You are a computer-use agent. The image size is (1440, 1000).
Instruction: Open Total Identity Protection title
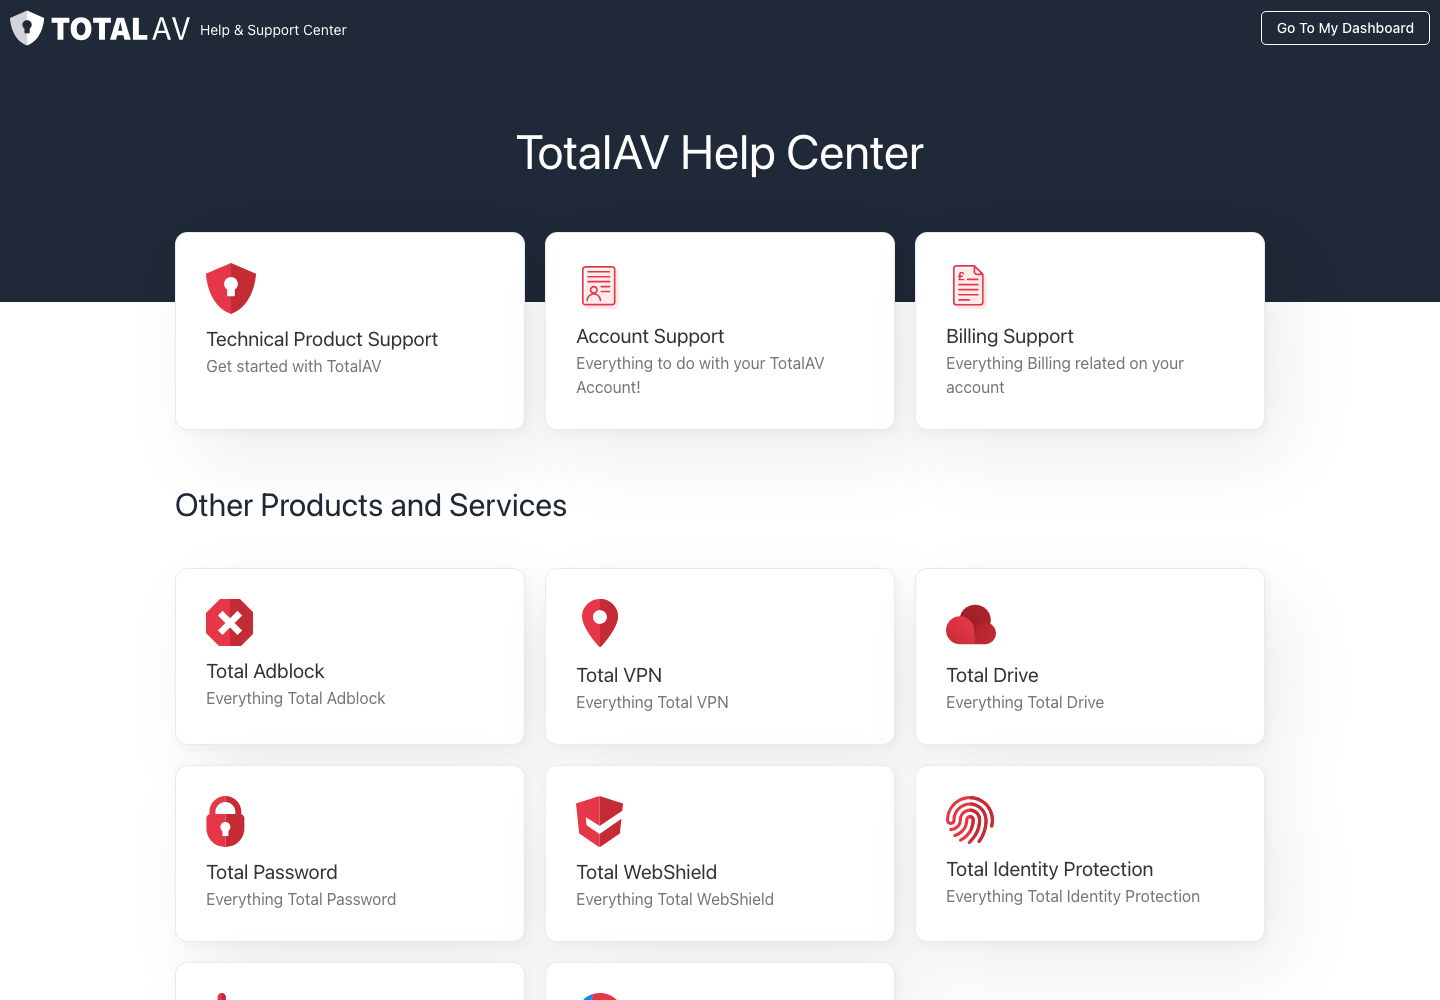1050,869
